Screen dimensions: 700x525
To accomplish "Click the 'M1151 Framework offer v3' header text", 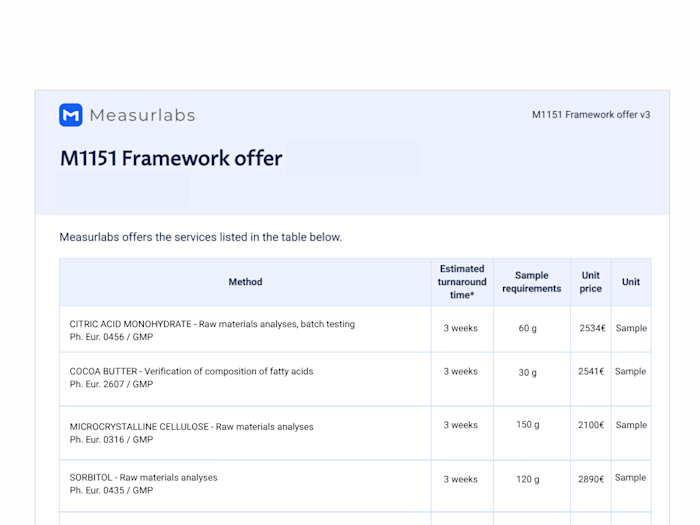I will click(591, 115).
